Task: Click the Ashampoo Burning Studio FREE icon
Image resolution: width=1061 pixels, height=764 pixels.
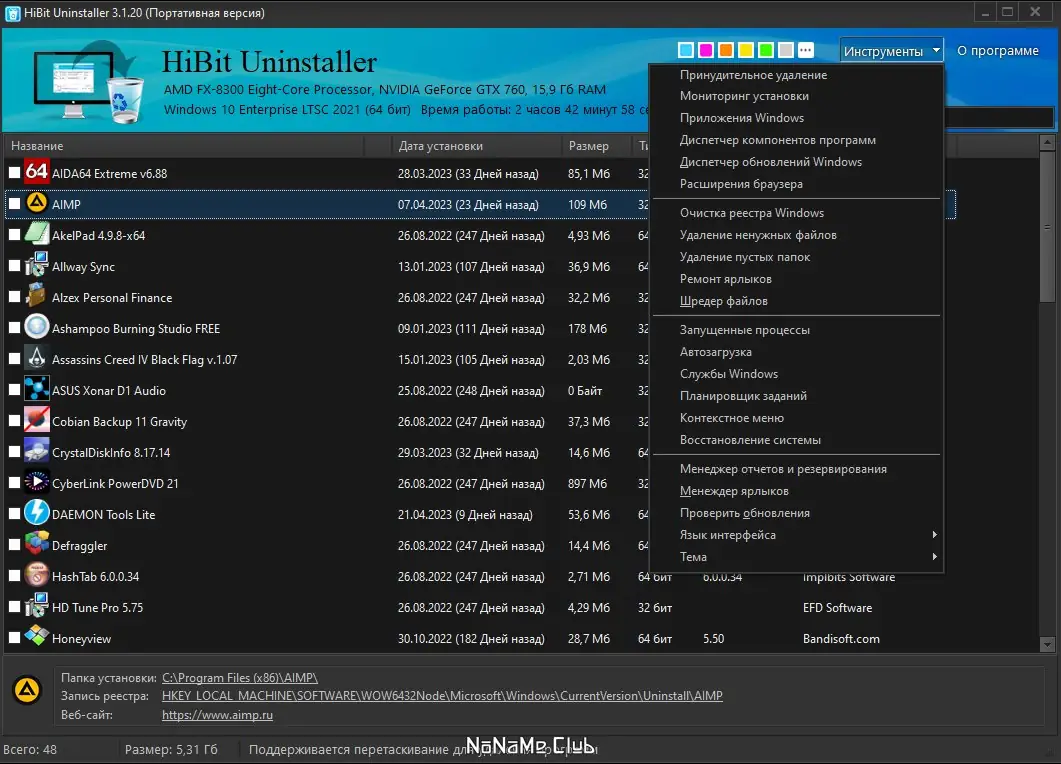Action: tap(37, 327)
